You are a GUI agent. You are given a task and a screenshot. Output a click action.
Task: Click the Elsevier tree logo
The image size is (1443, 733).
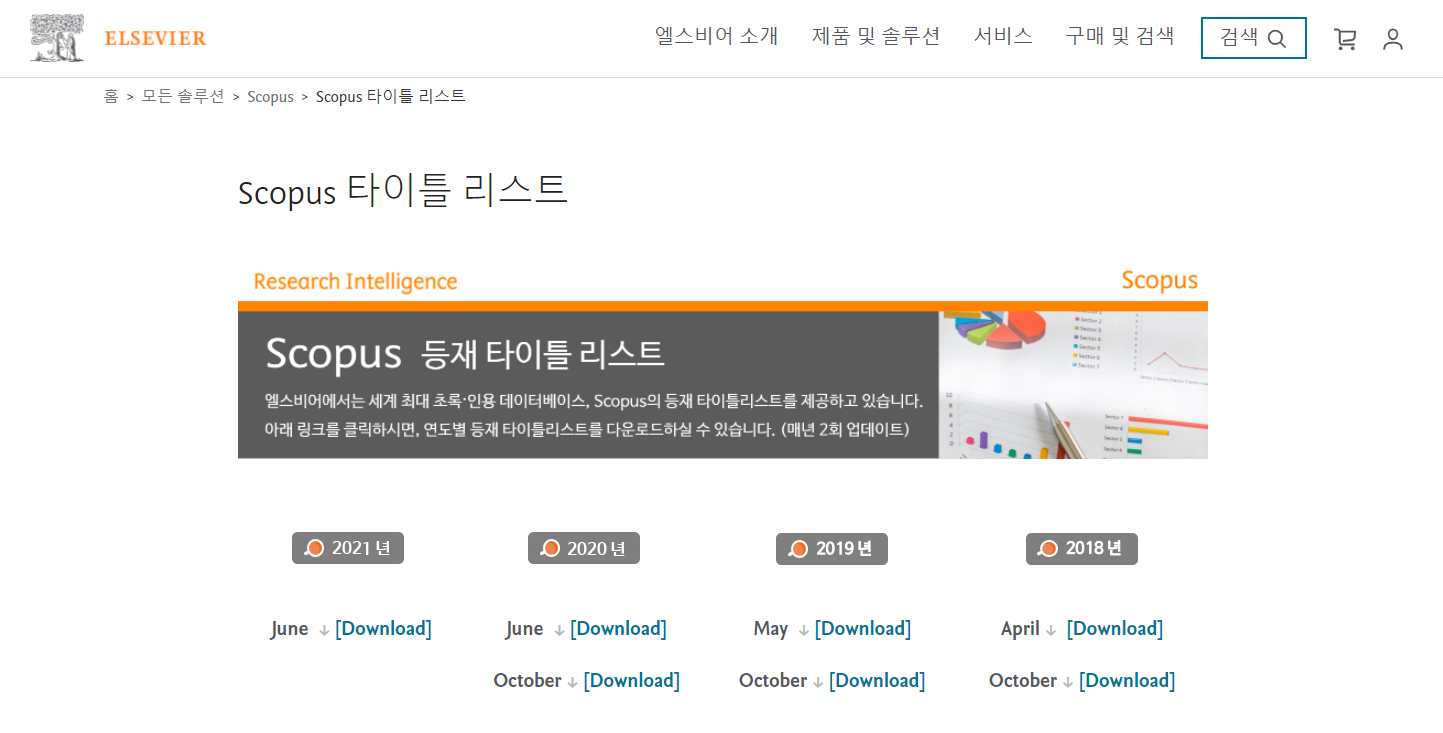tap(57, 38)
